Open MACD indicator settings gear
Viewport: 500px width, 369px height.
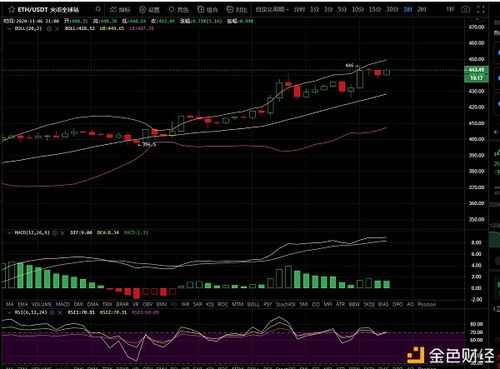(x=55, y=232)
